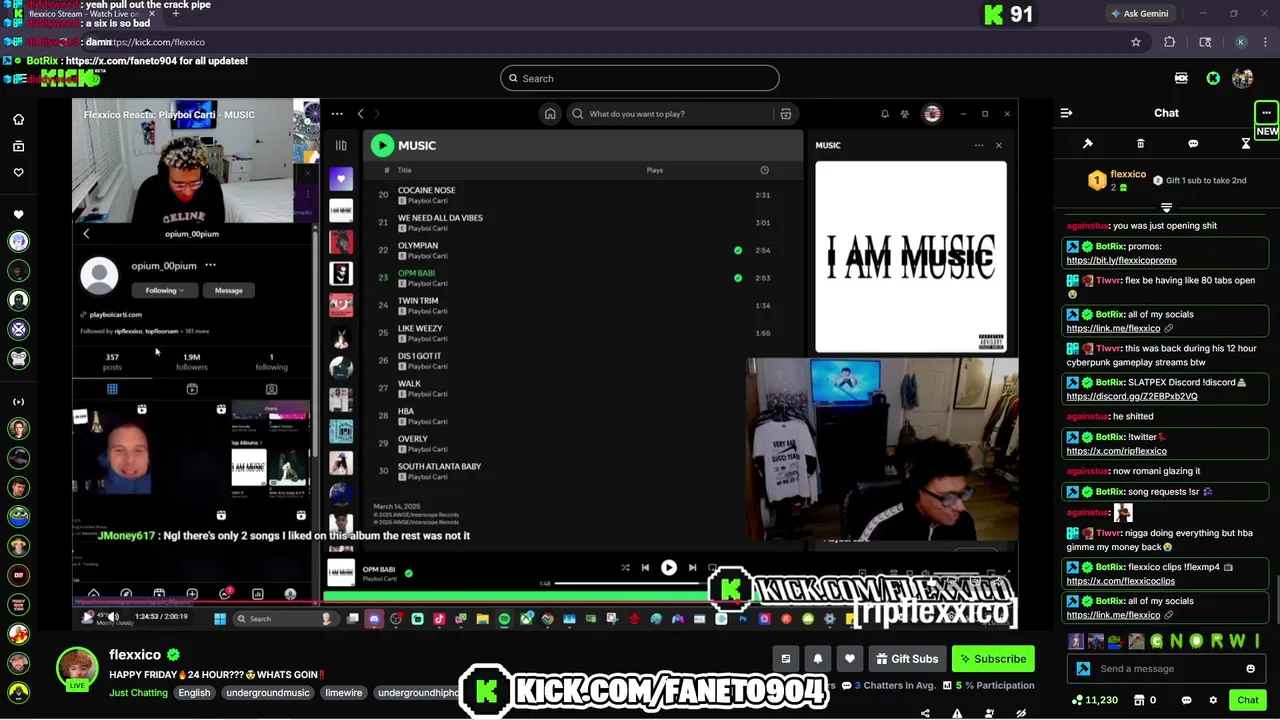Open Spotify three-dots menu at top left

pyautogui.click(x=337, y=114)
